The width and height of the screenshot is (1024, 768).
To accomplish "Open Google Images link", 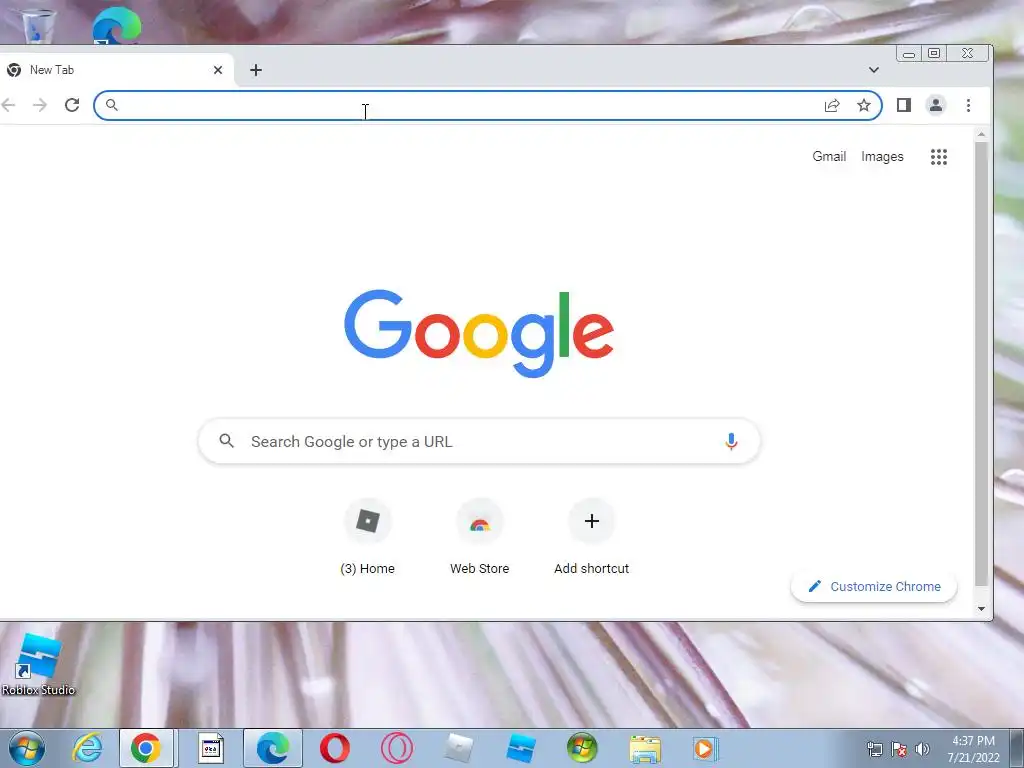I will [882, 157].
